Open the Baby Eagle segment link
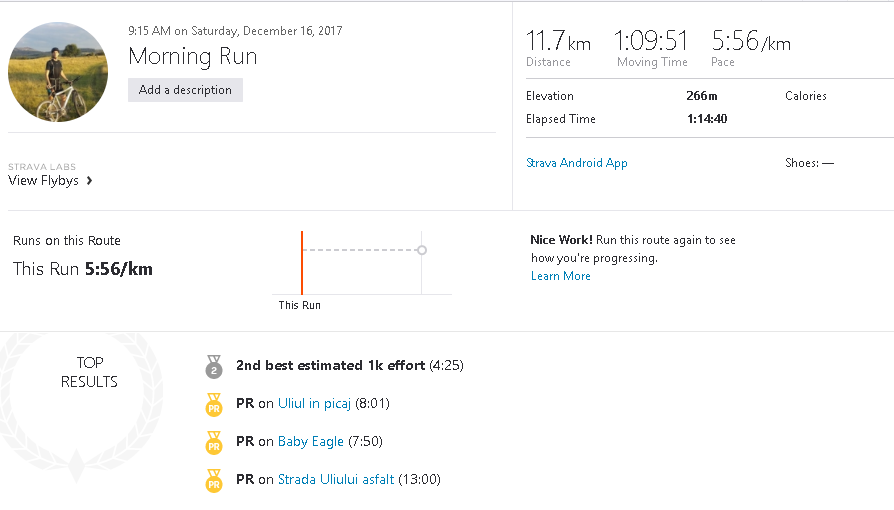This screenshot has height=510, width=894. click(311, 442)
